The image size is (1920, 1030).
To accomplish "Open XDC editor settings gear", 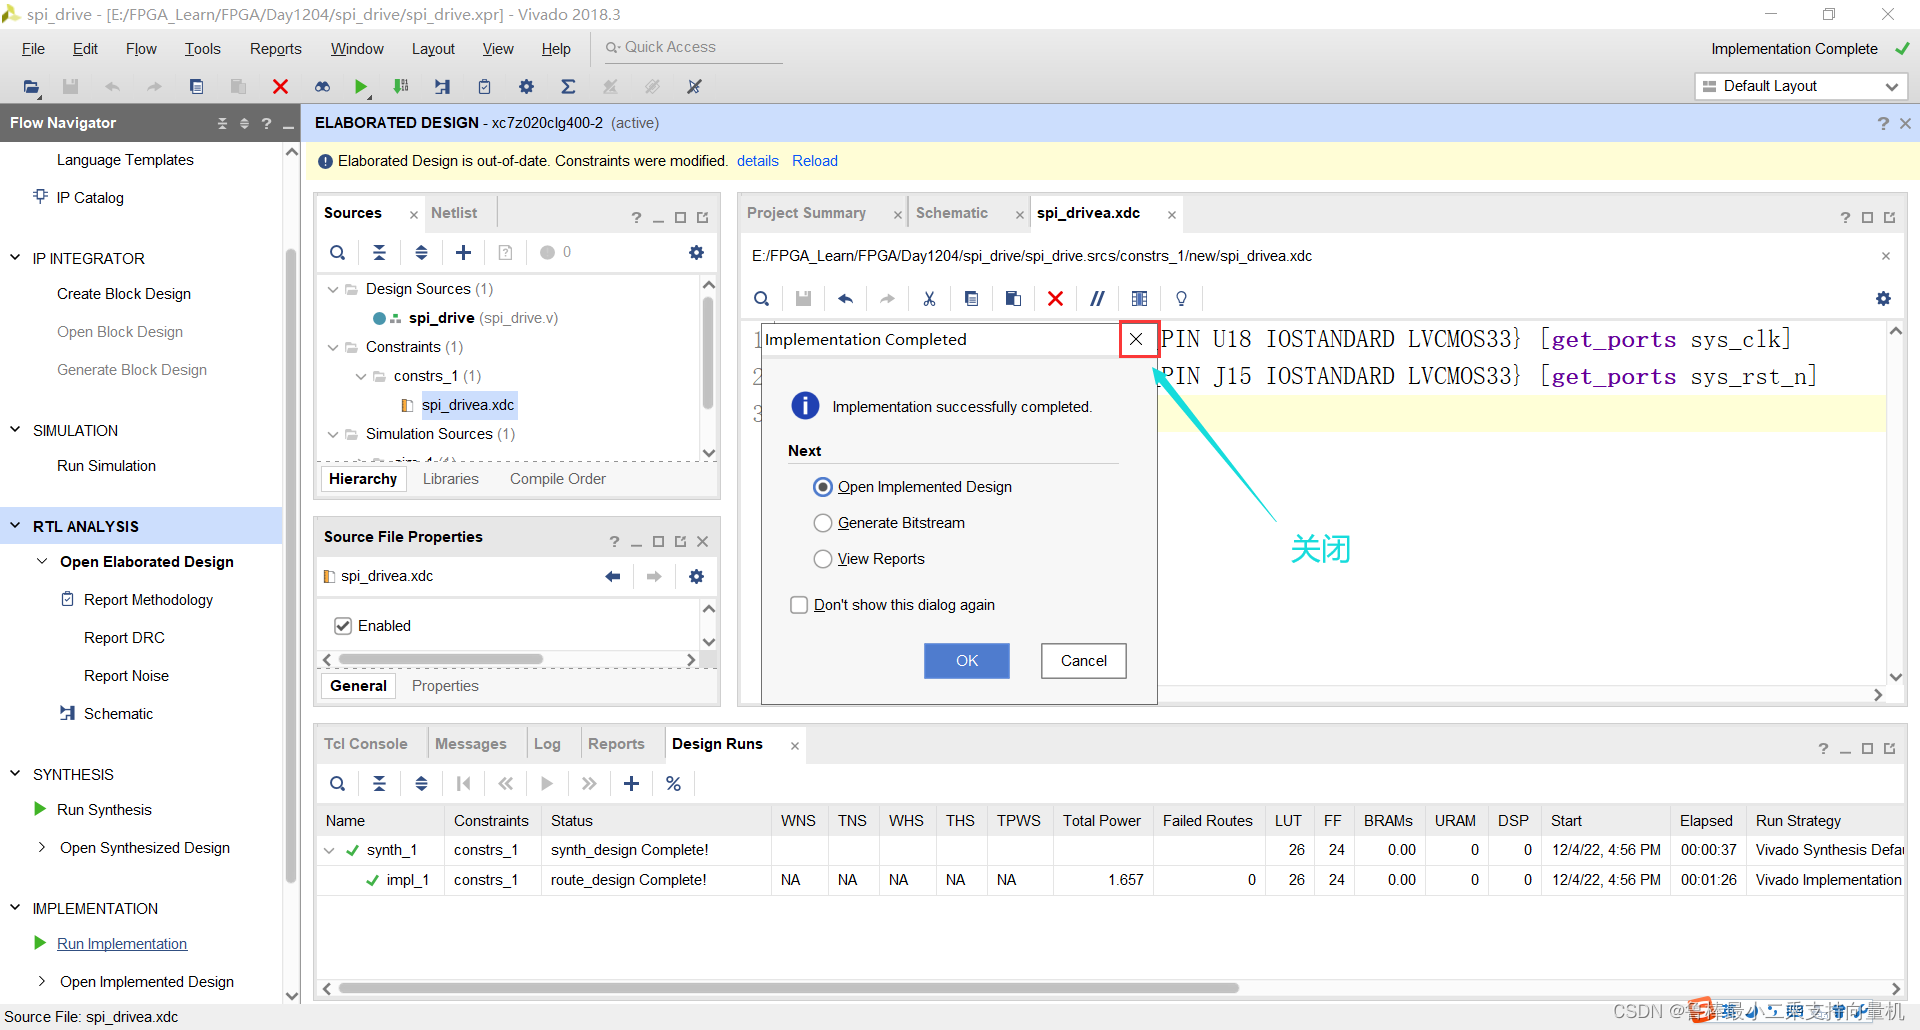I will point(1883,298).
